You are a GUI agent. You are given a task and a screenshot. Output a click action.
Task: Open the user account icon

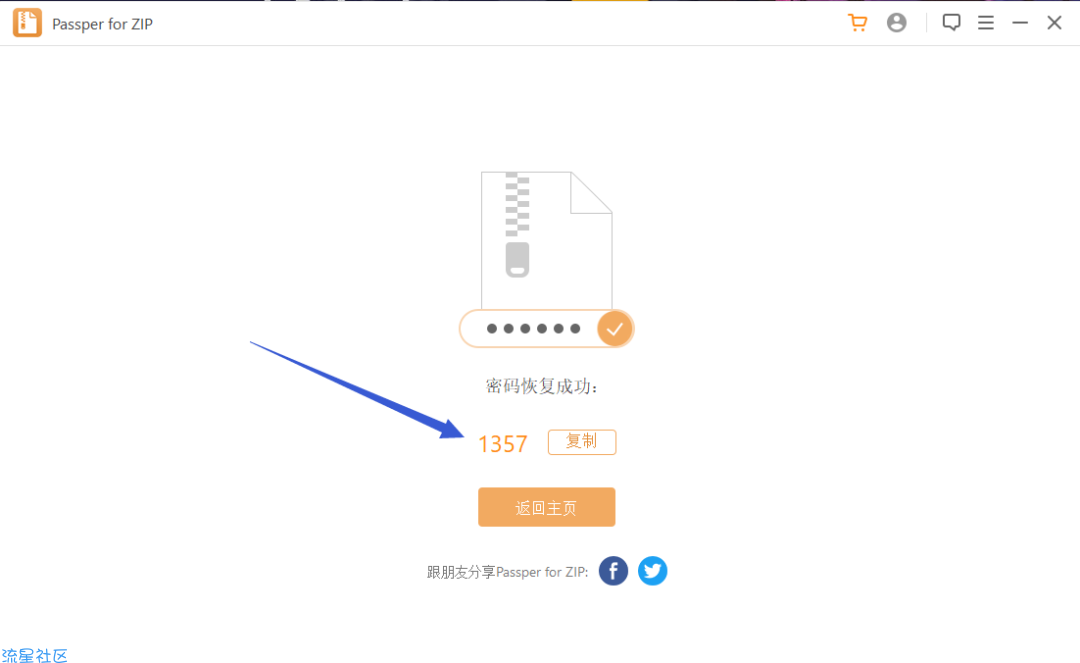(896, 23)
